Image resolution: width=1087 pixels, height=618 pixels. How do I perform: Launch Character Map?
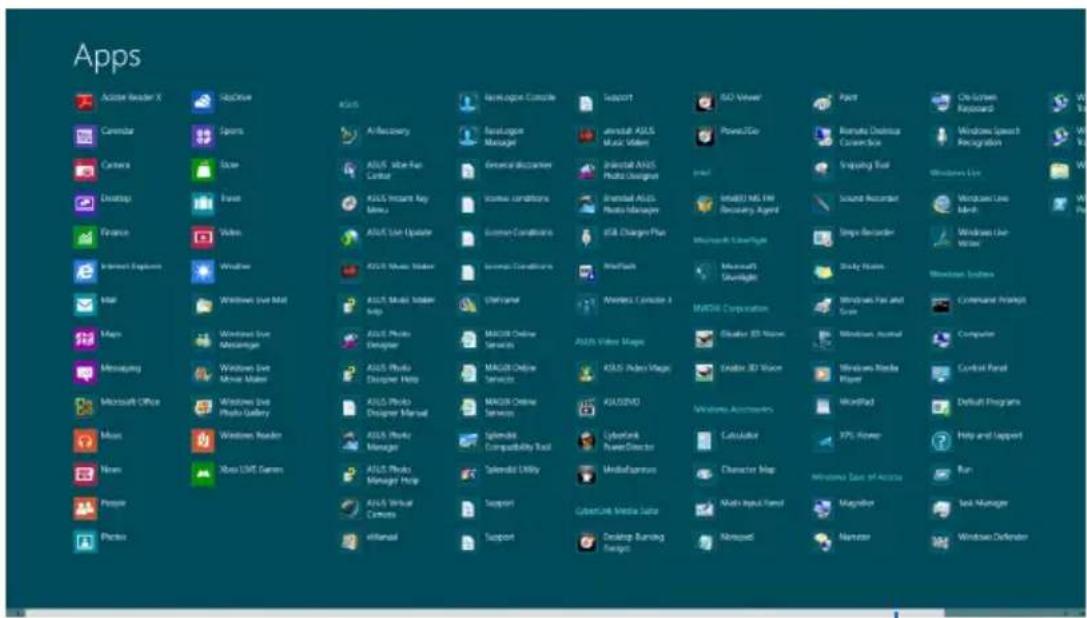[x=735, y=474]
